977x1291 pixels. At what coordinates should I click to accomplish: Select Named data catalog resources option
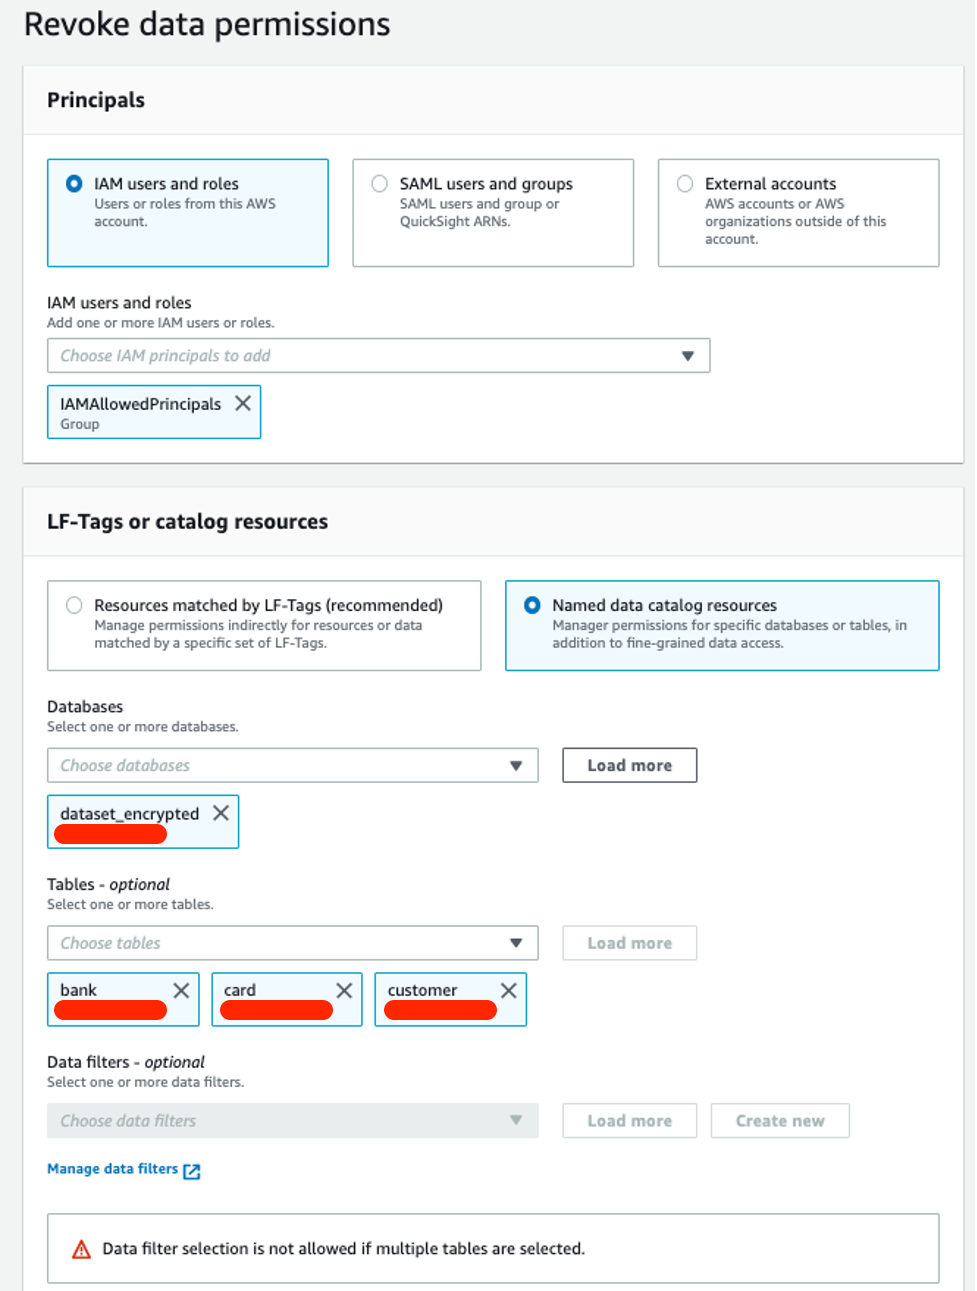point(532,605)
